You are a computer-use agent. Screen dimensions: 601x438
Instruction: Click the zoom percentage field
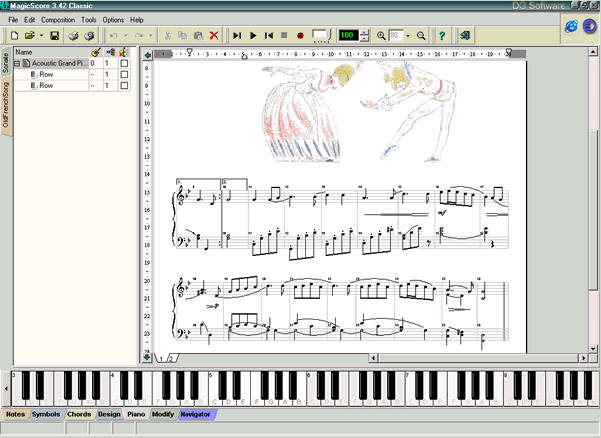pyautogui.click(x=396, y=36)
